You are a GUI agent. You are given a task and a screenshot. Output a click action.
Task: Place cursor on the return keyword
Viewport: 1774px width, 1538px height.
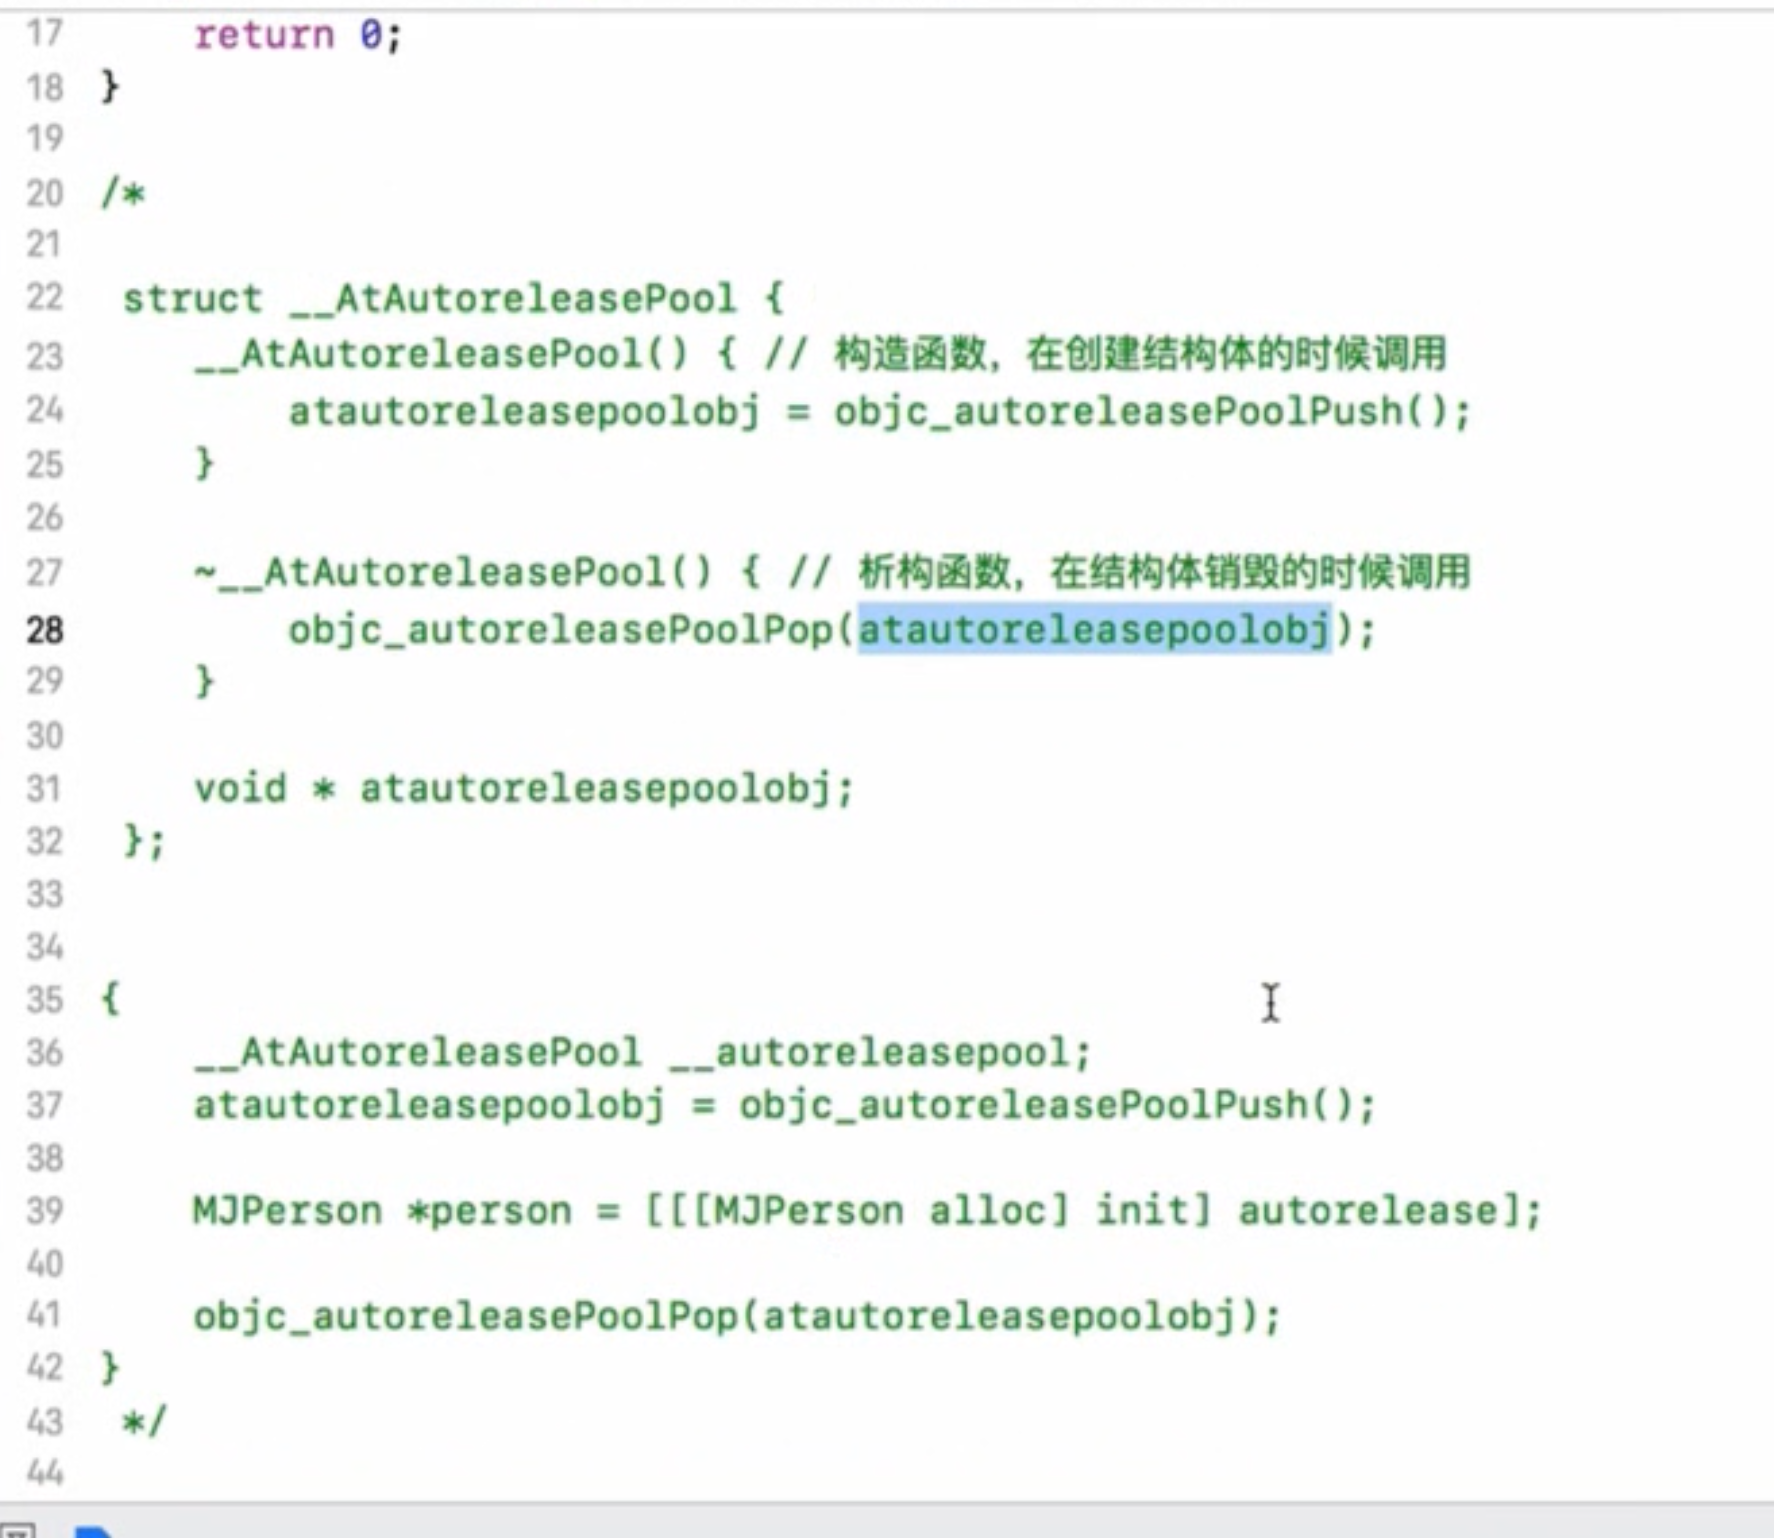point(264,35)
